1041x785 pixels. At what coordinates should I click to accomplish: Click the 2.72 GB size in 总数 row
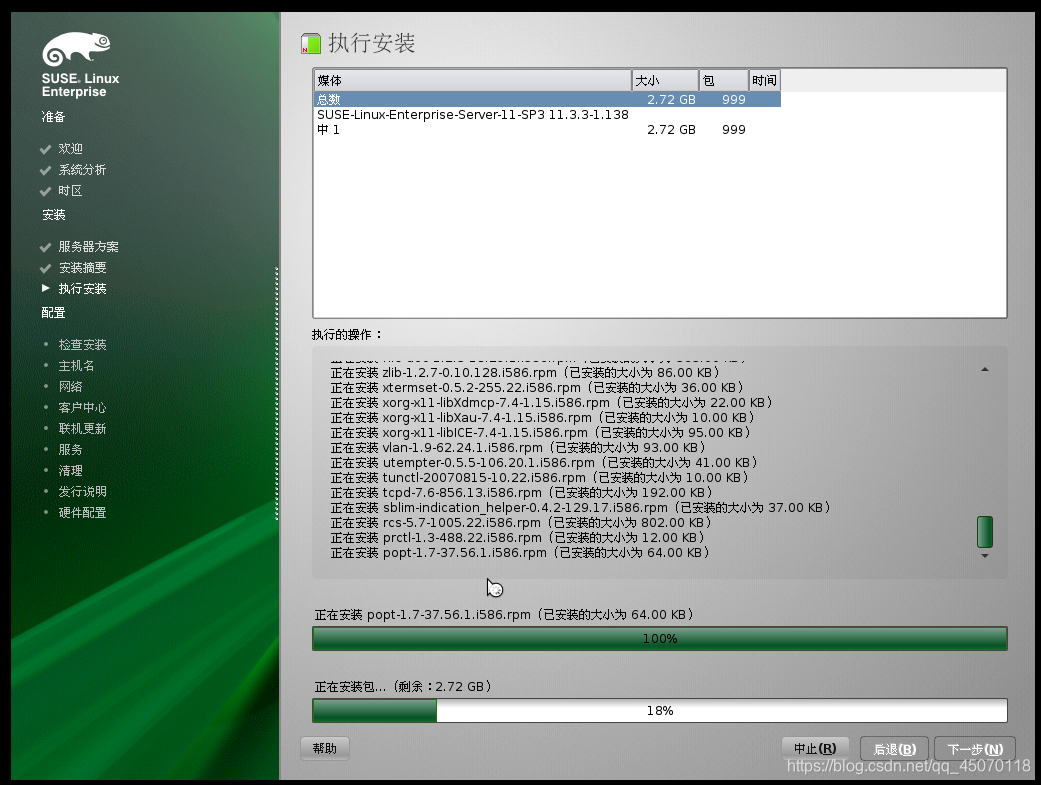tap(671, 100)
